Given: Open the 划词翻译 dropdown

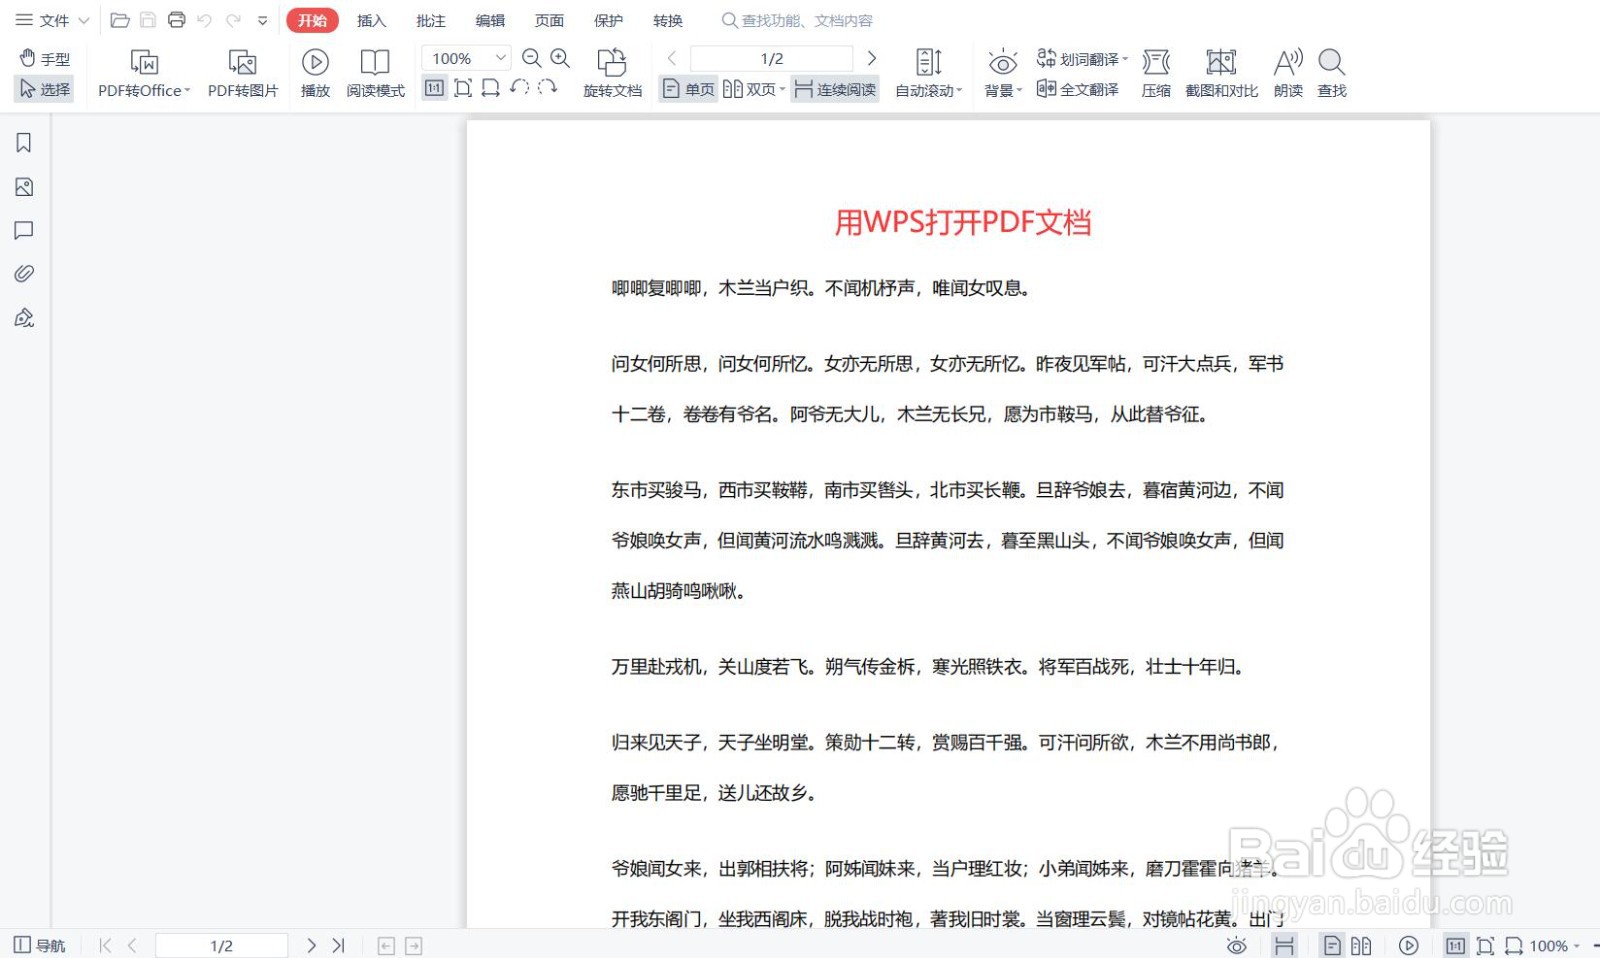Looking at the screenshot, I should 1082,59.
